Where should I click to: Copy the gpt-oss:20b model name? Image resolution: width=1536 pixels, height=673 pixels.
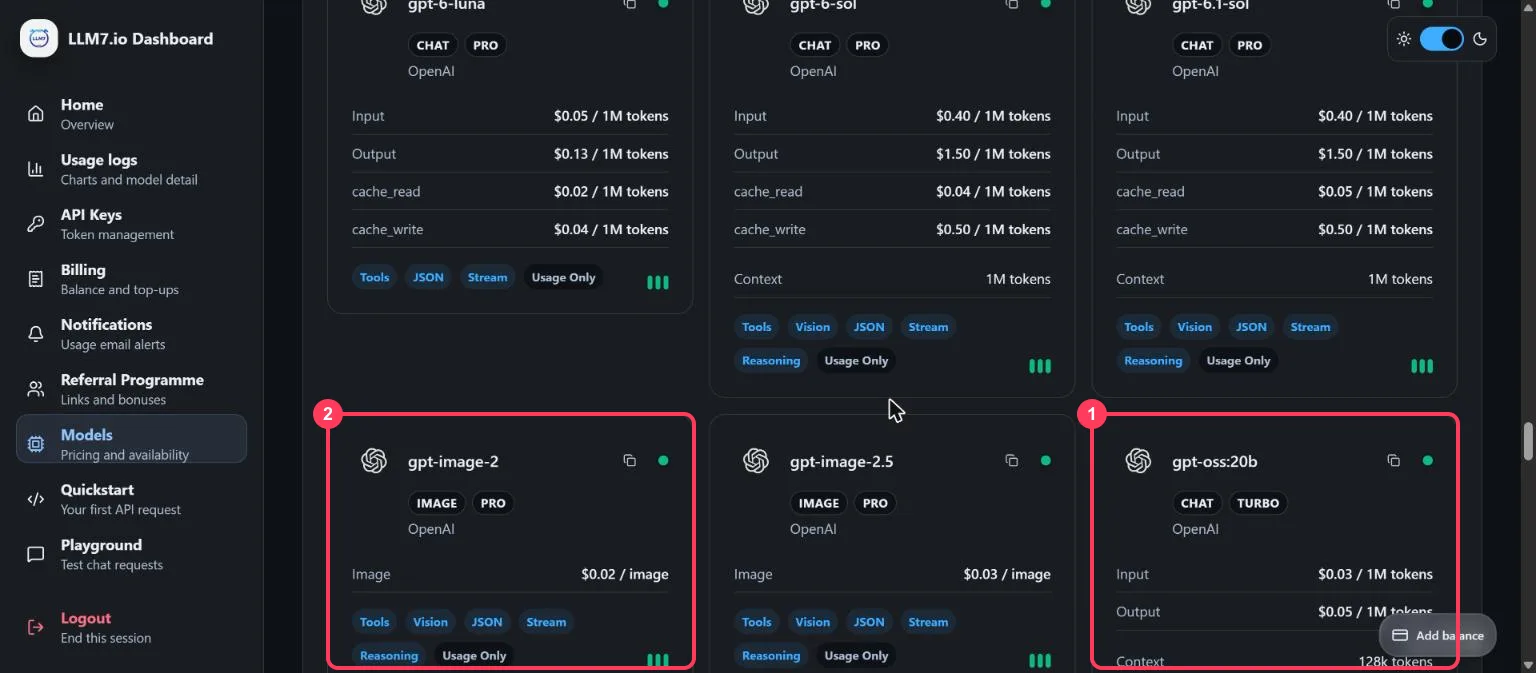1394,461
